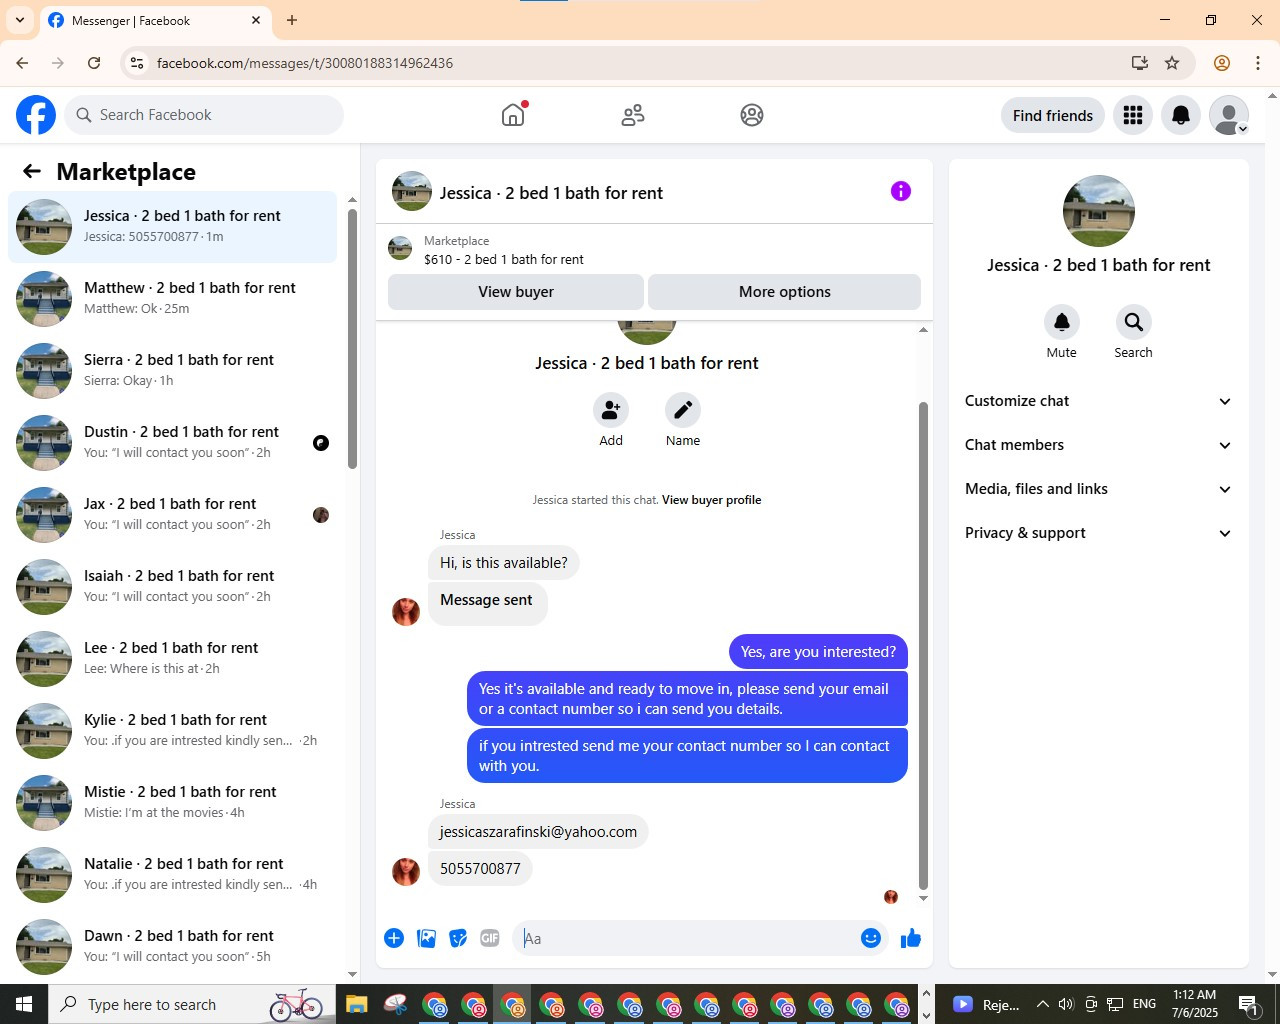Click the More options button
1280x1024 pixels.
coord(785,292)
